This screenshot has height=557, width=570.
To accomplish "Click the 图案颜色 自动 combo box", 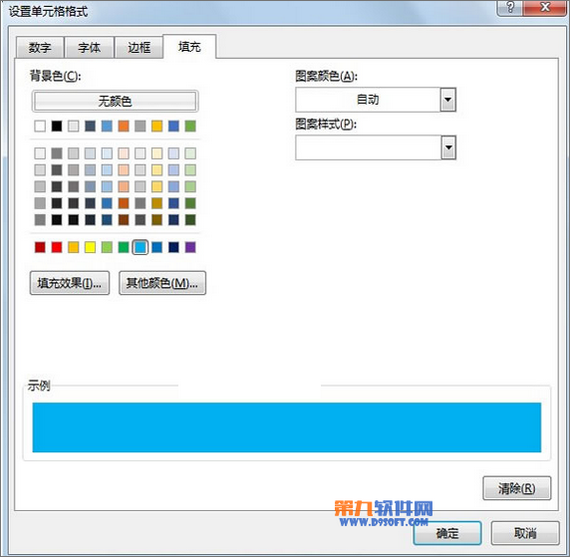I will tap(375, 100).
